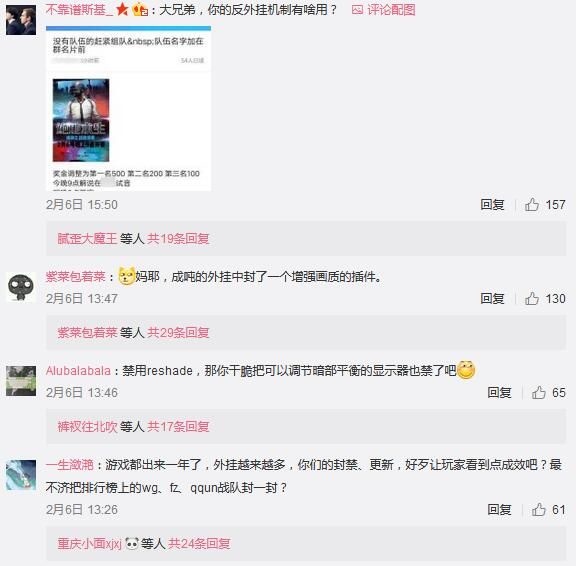576x566 pixels.
Task: Click Alubalabala's profile avatar
Action: point(21,381)
